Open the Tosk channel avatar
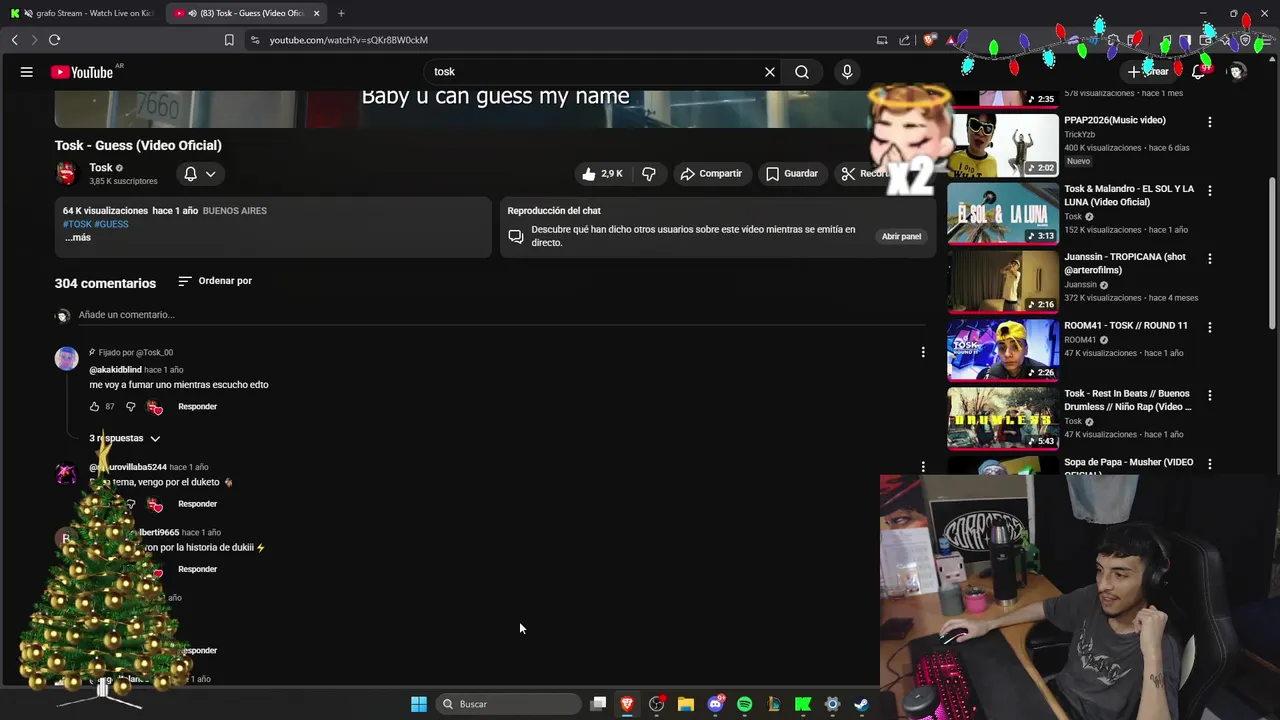1280x720 pixels. tap(66, 174)
